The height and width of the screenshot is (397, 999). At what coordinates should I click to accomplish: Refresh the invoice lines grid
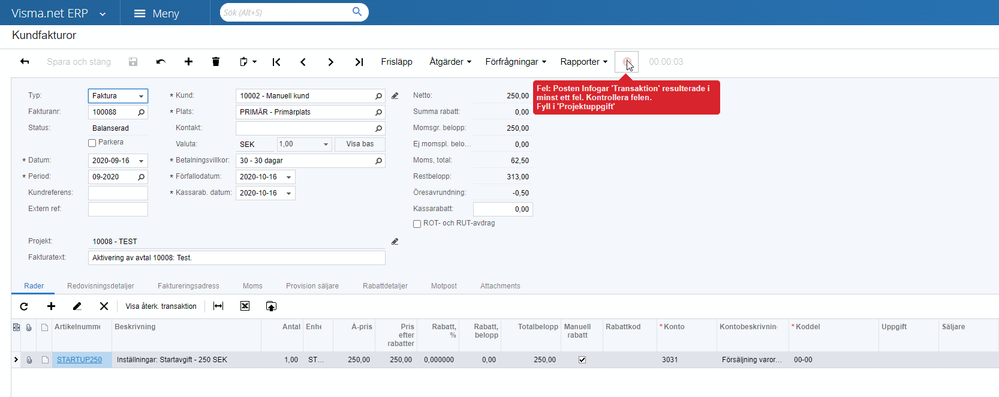pos(24,307)
